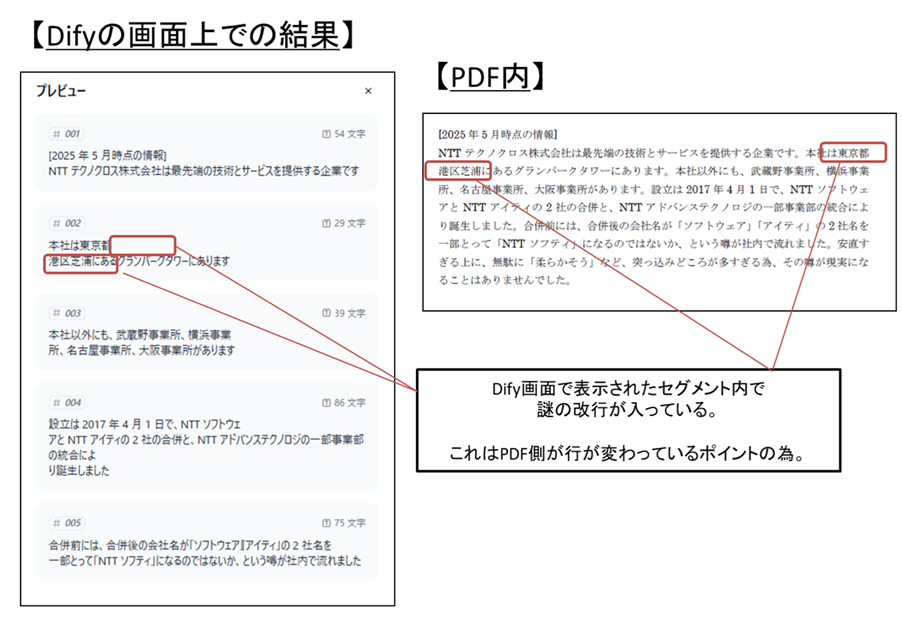
Task: Click the プレビュー panel title
Action: coord(60,91)
